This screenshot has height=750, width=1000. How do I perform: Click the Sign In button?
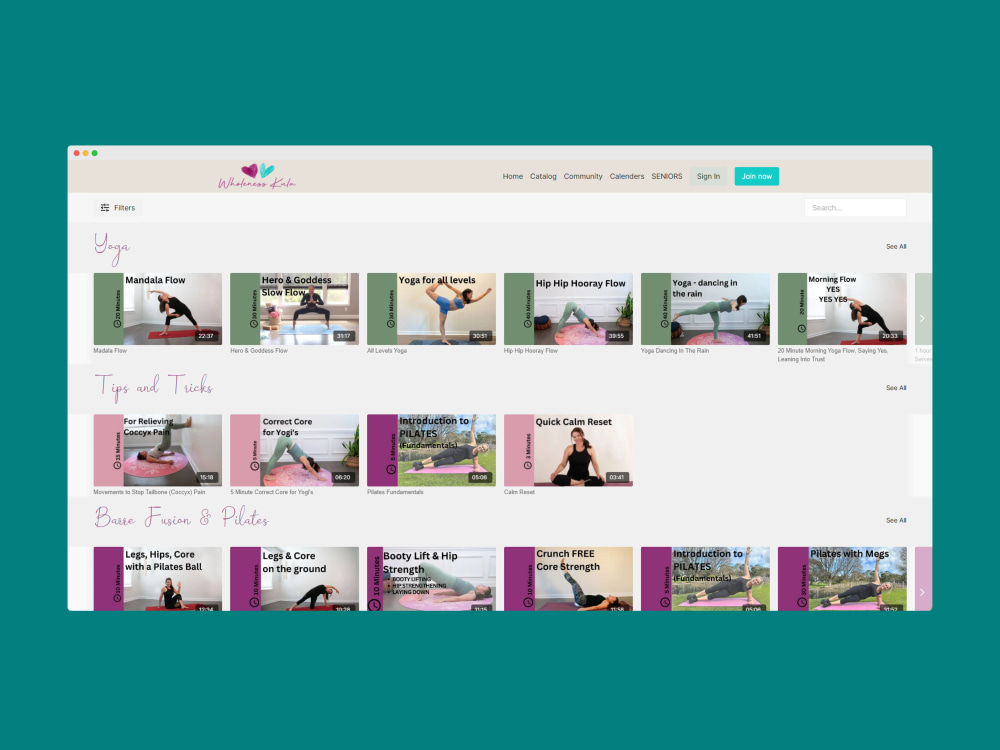[708, 177]
